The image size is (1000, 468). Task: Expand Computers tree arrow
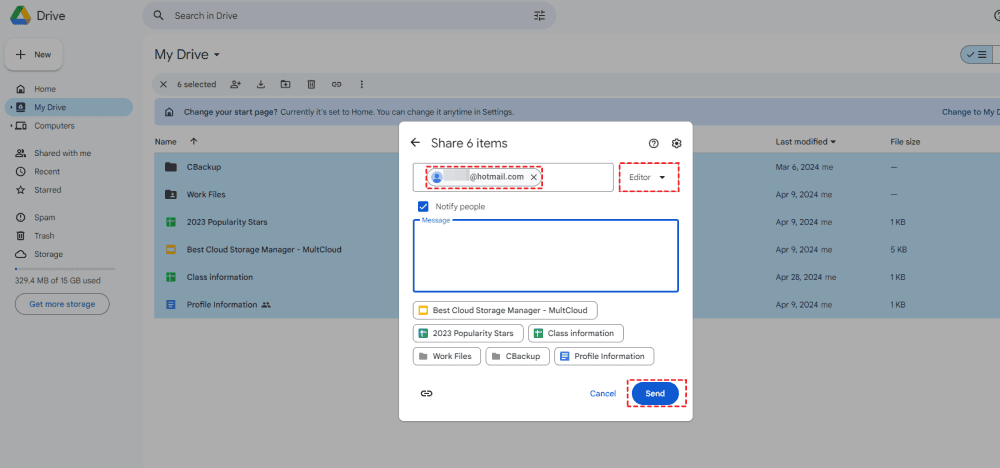tap(11, 126)
